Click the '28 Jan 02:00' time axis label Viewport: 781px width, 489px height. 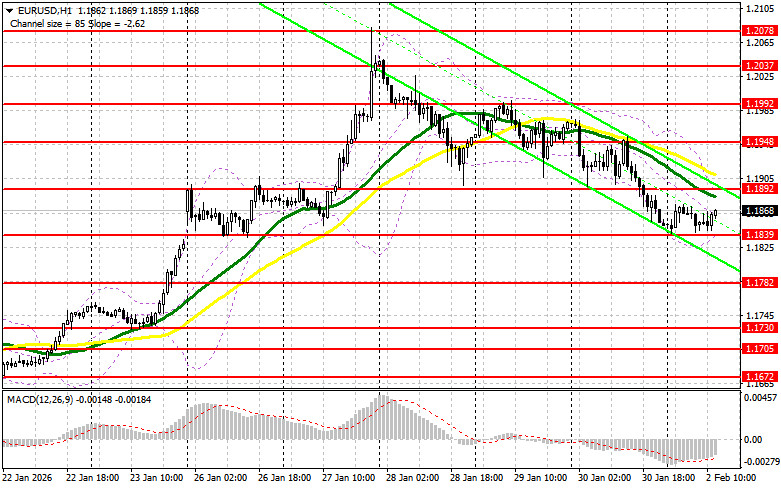(x=413, y=478)
